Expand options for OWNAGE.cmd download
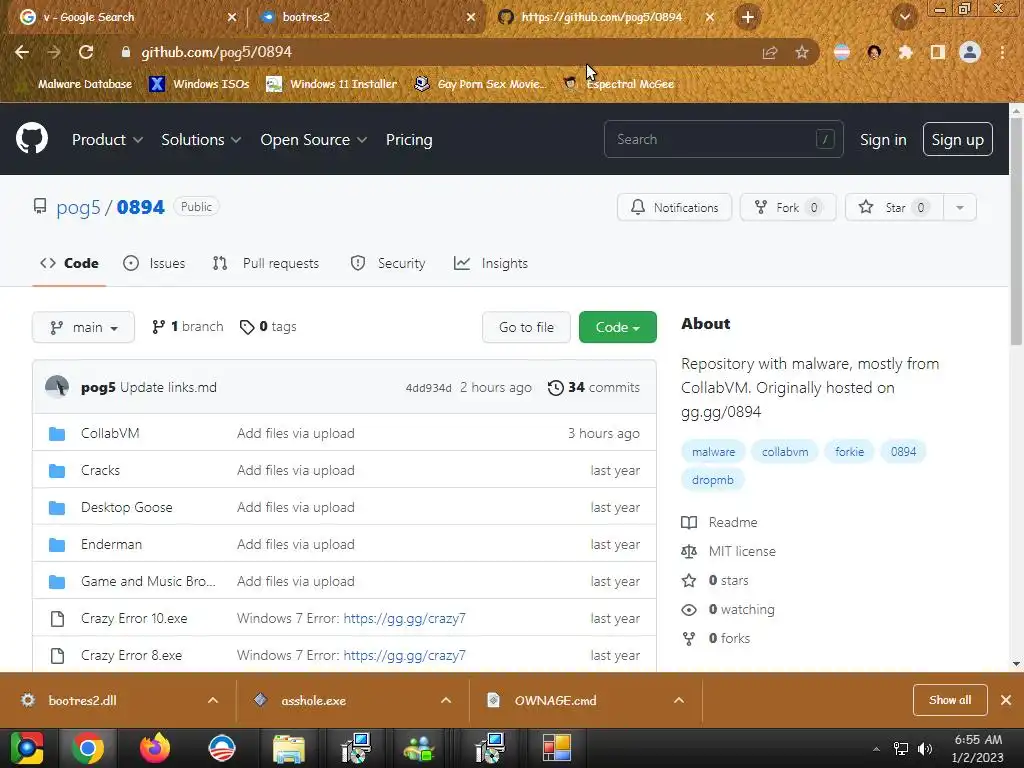 679,700
